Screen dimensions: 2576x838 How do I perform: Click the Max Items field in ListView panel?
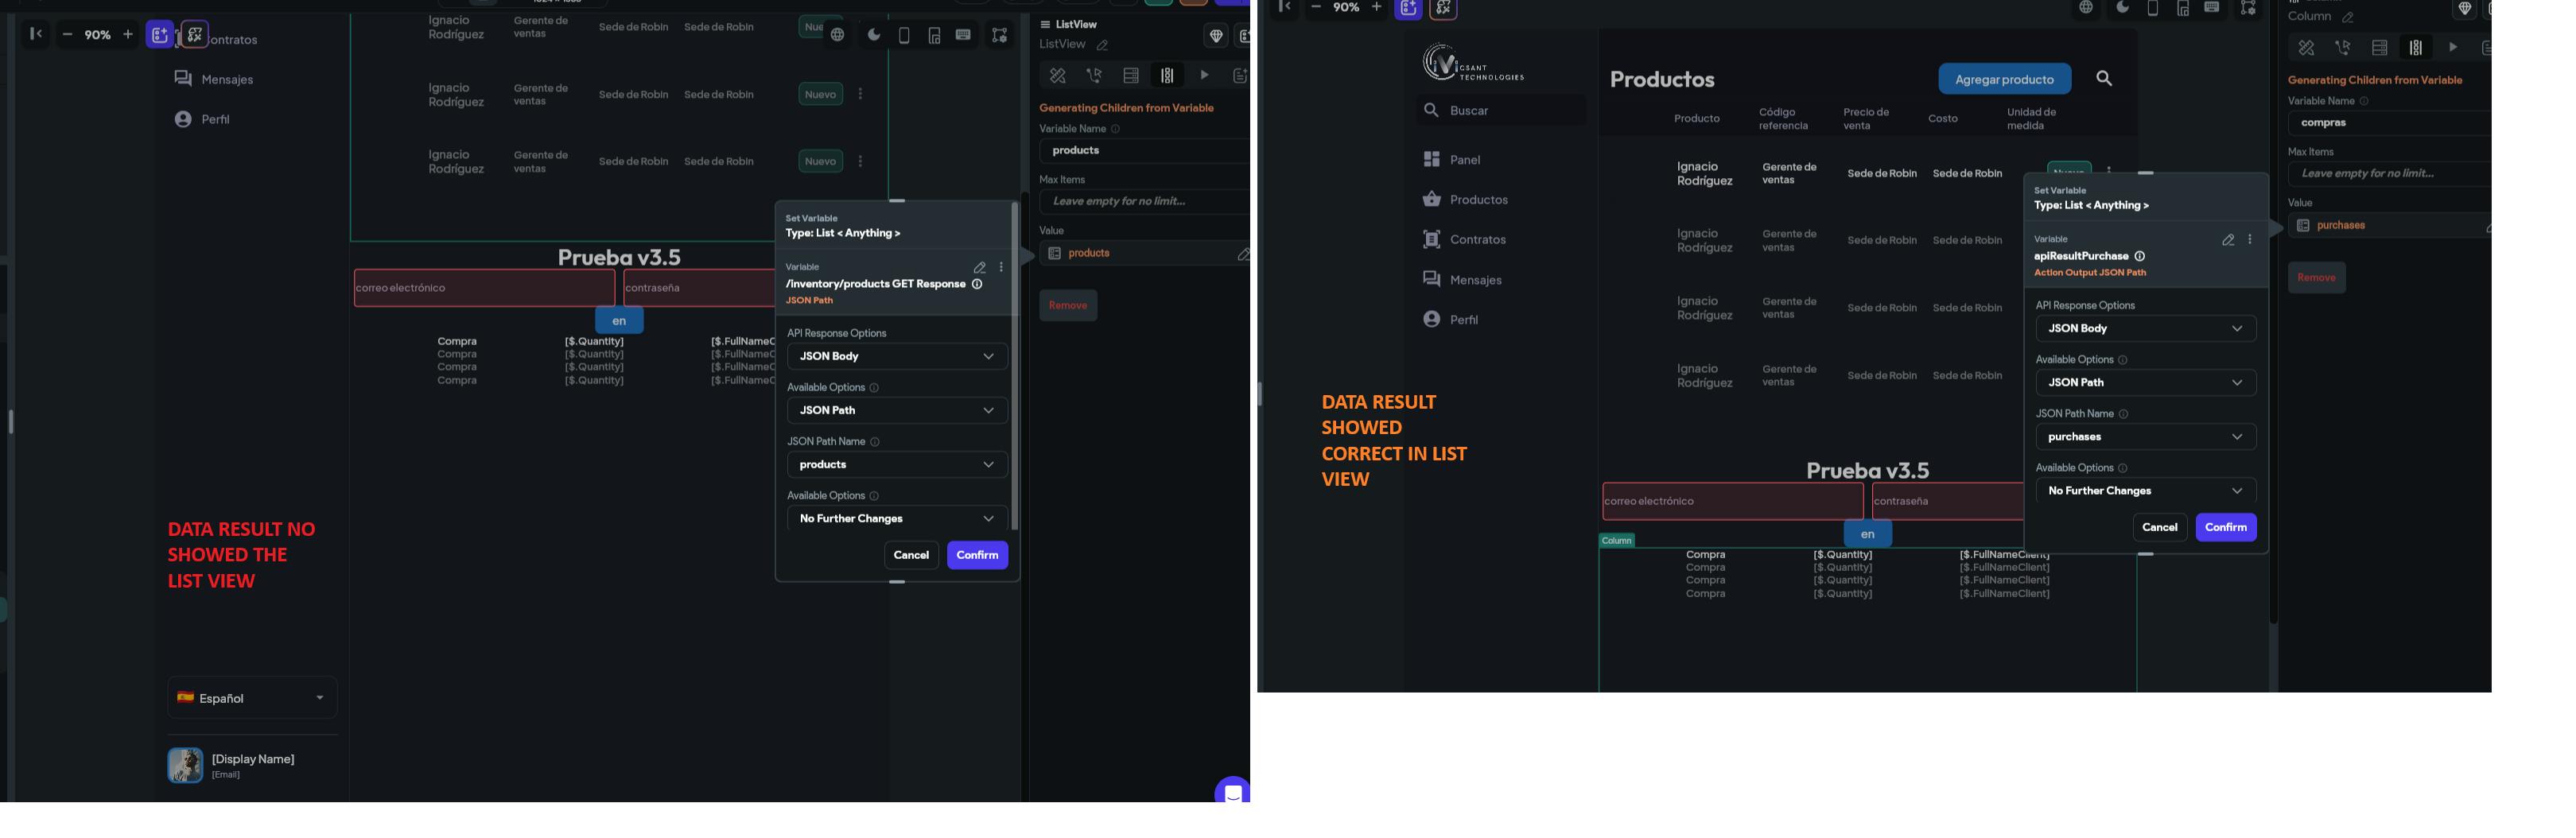point(1144,201)
